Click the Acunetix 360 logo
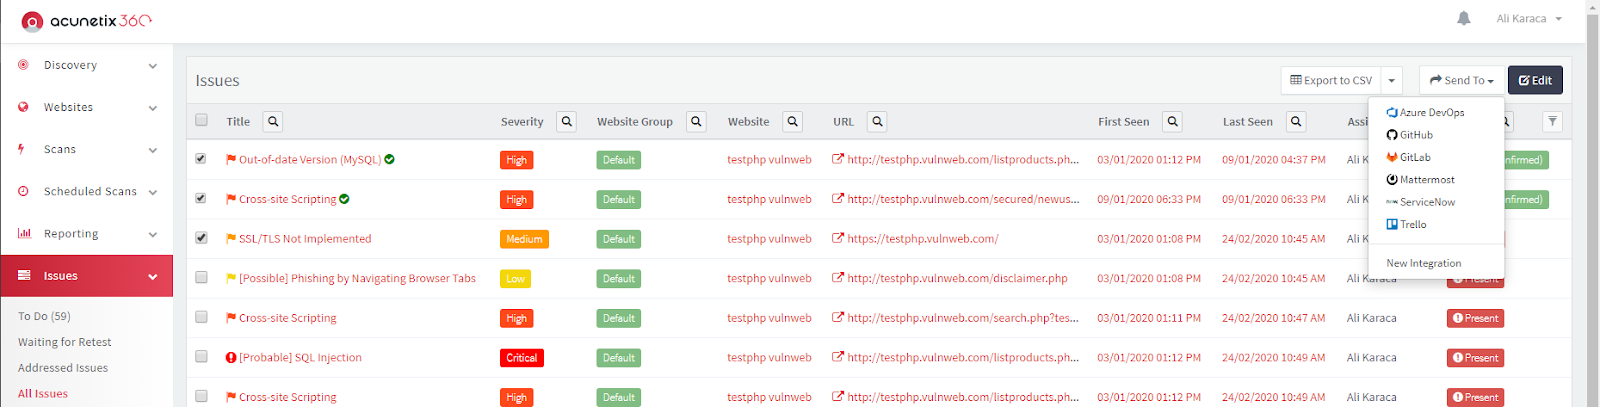The image size is (1600, 407). tap(87, 20)
